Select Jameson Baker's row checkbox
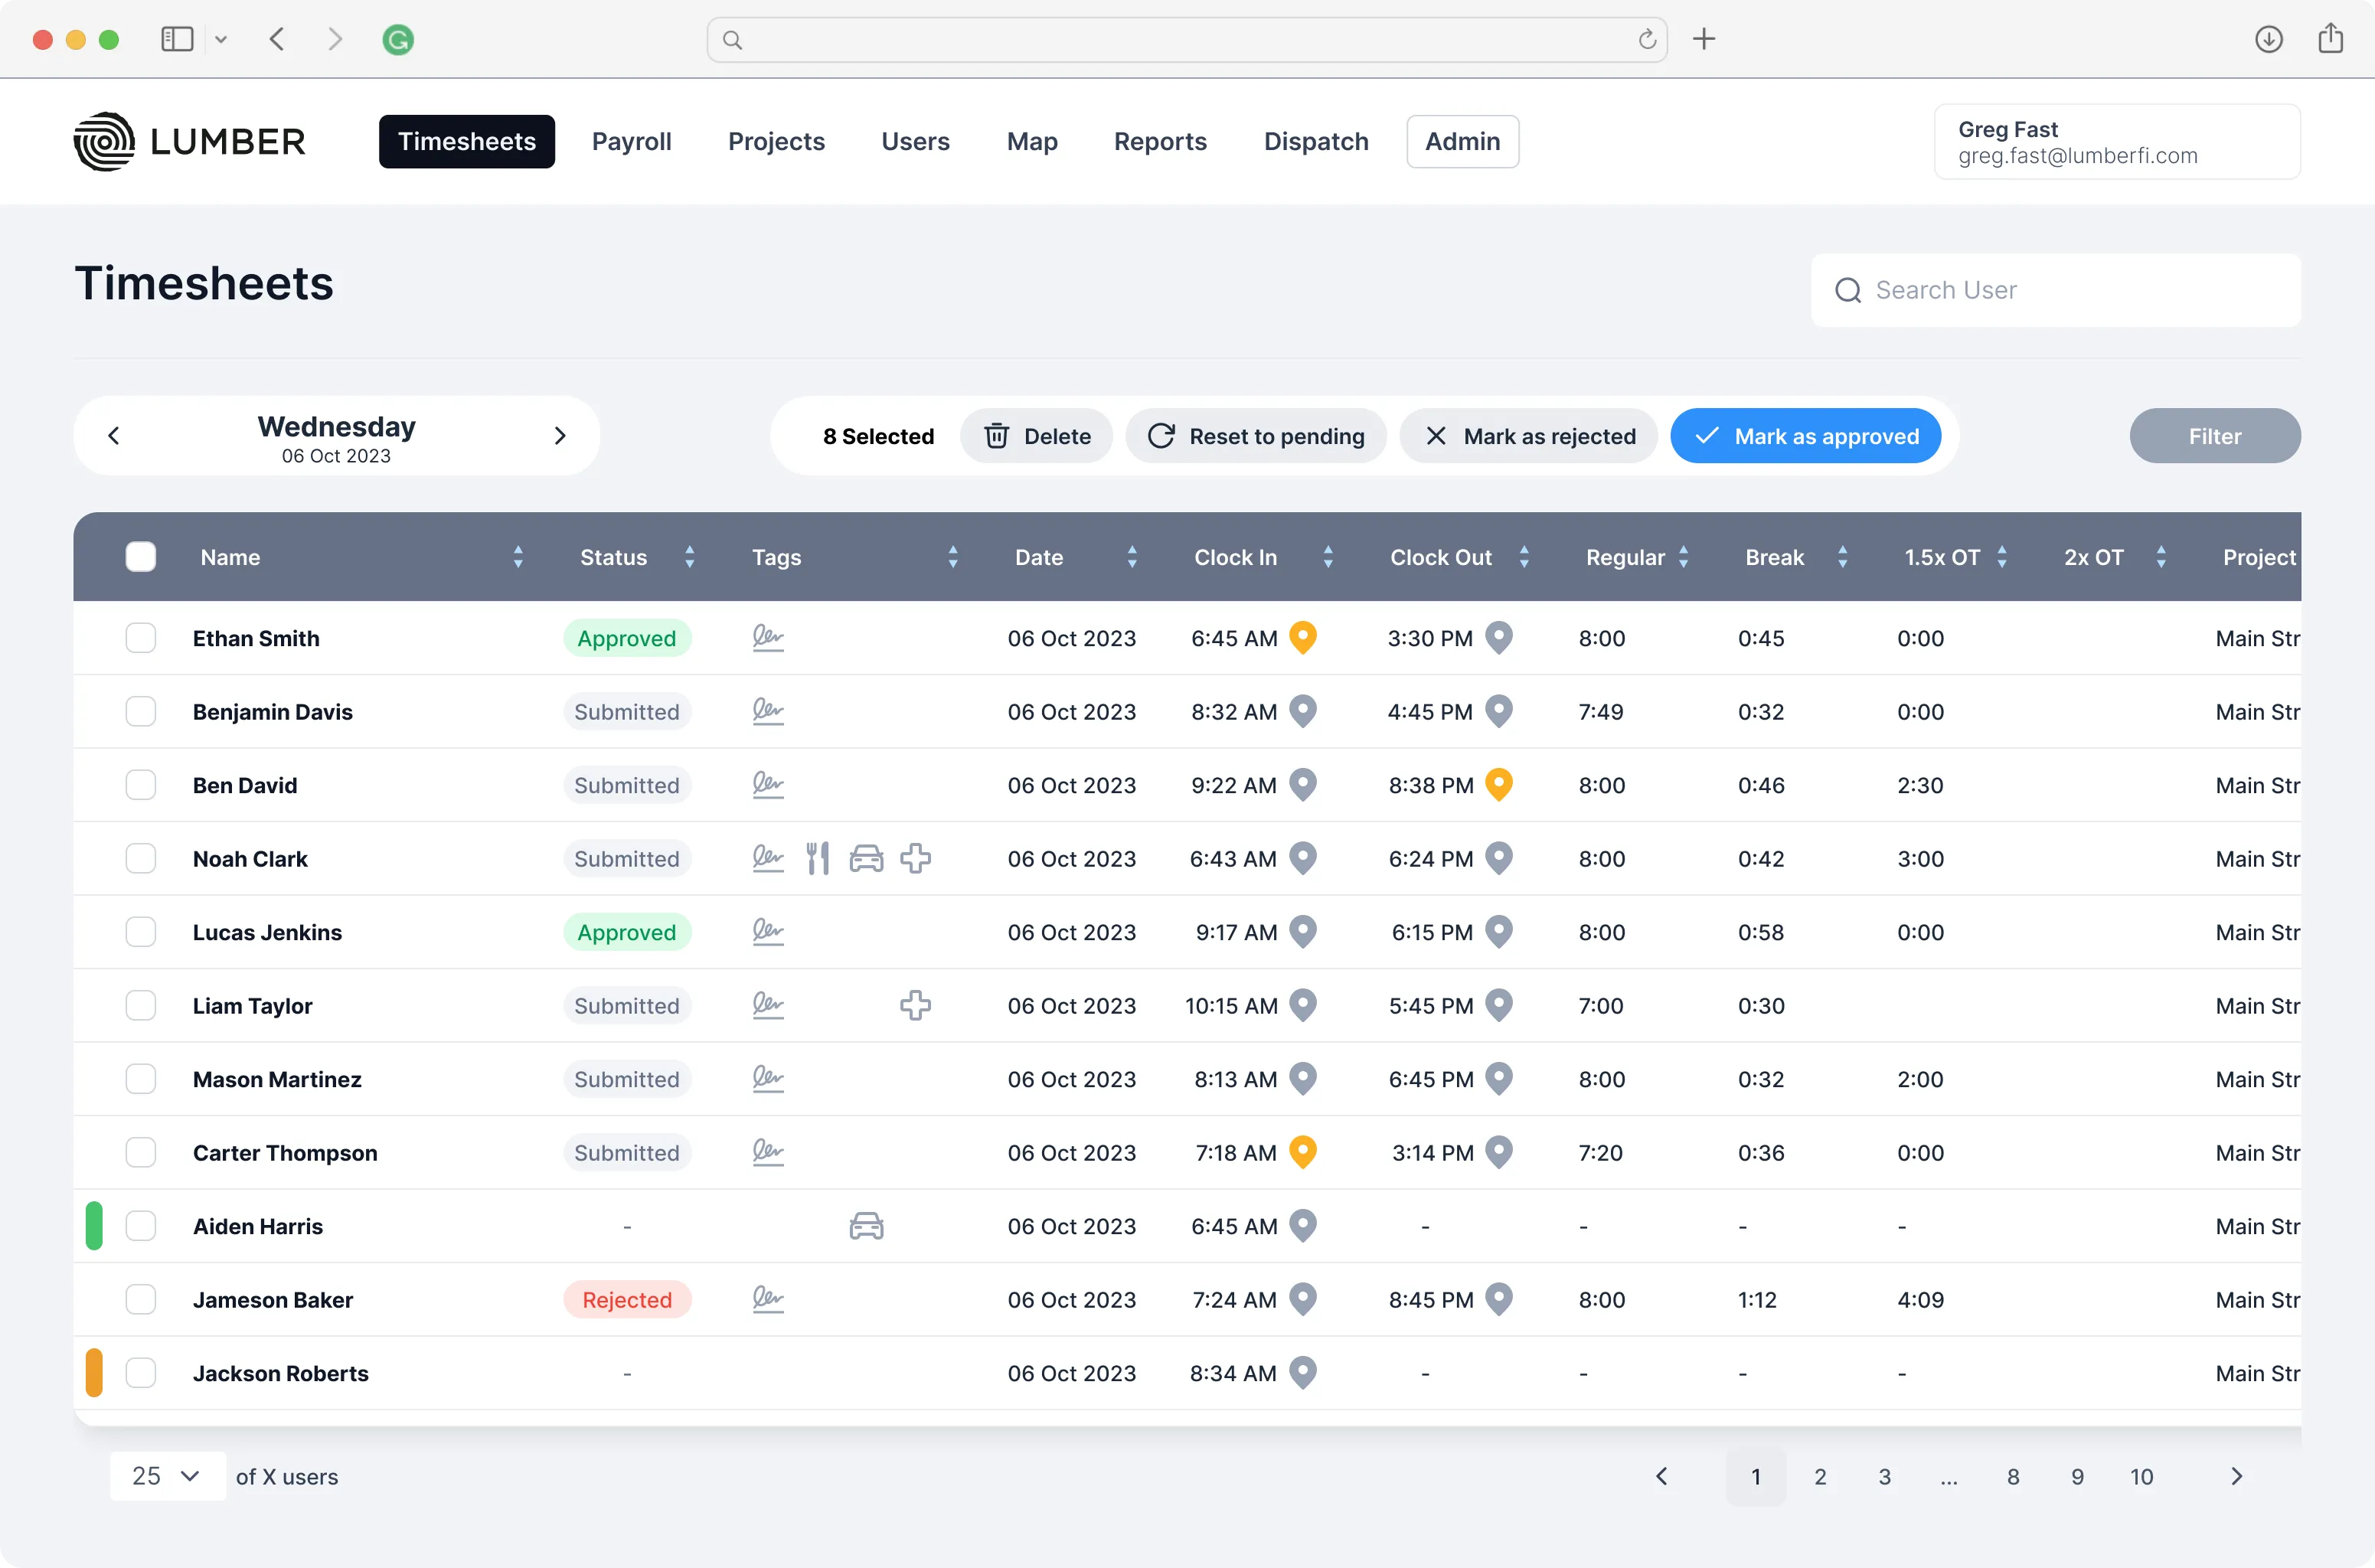 141,1299
